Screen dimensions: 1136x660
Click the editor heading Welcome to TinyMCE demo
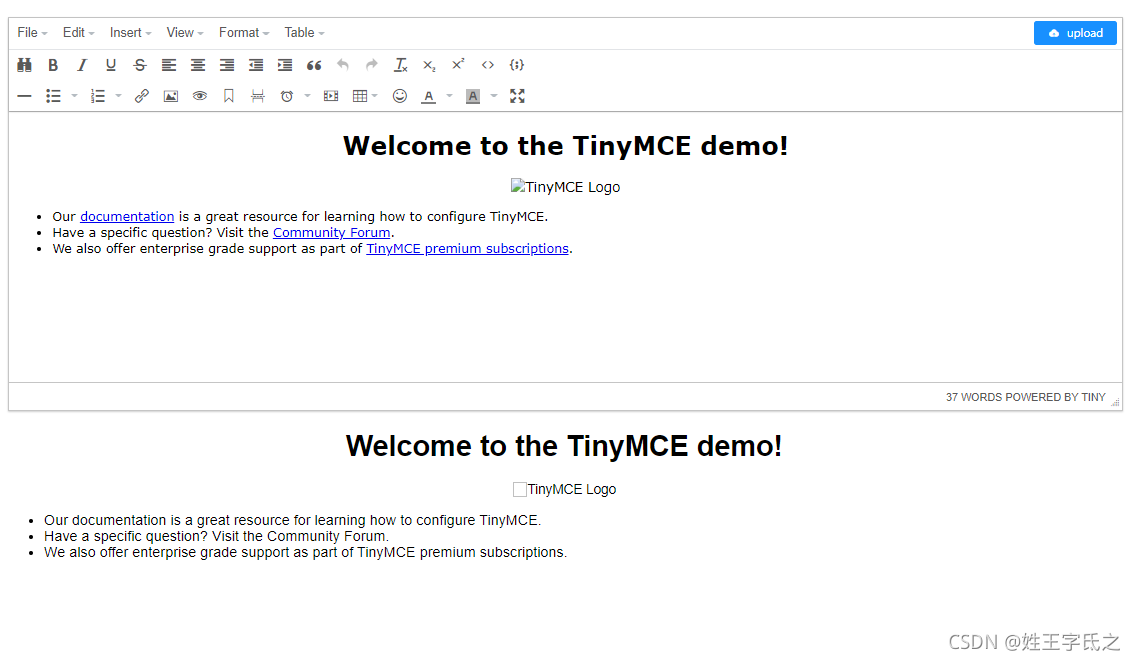click(565, 146)
